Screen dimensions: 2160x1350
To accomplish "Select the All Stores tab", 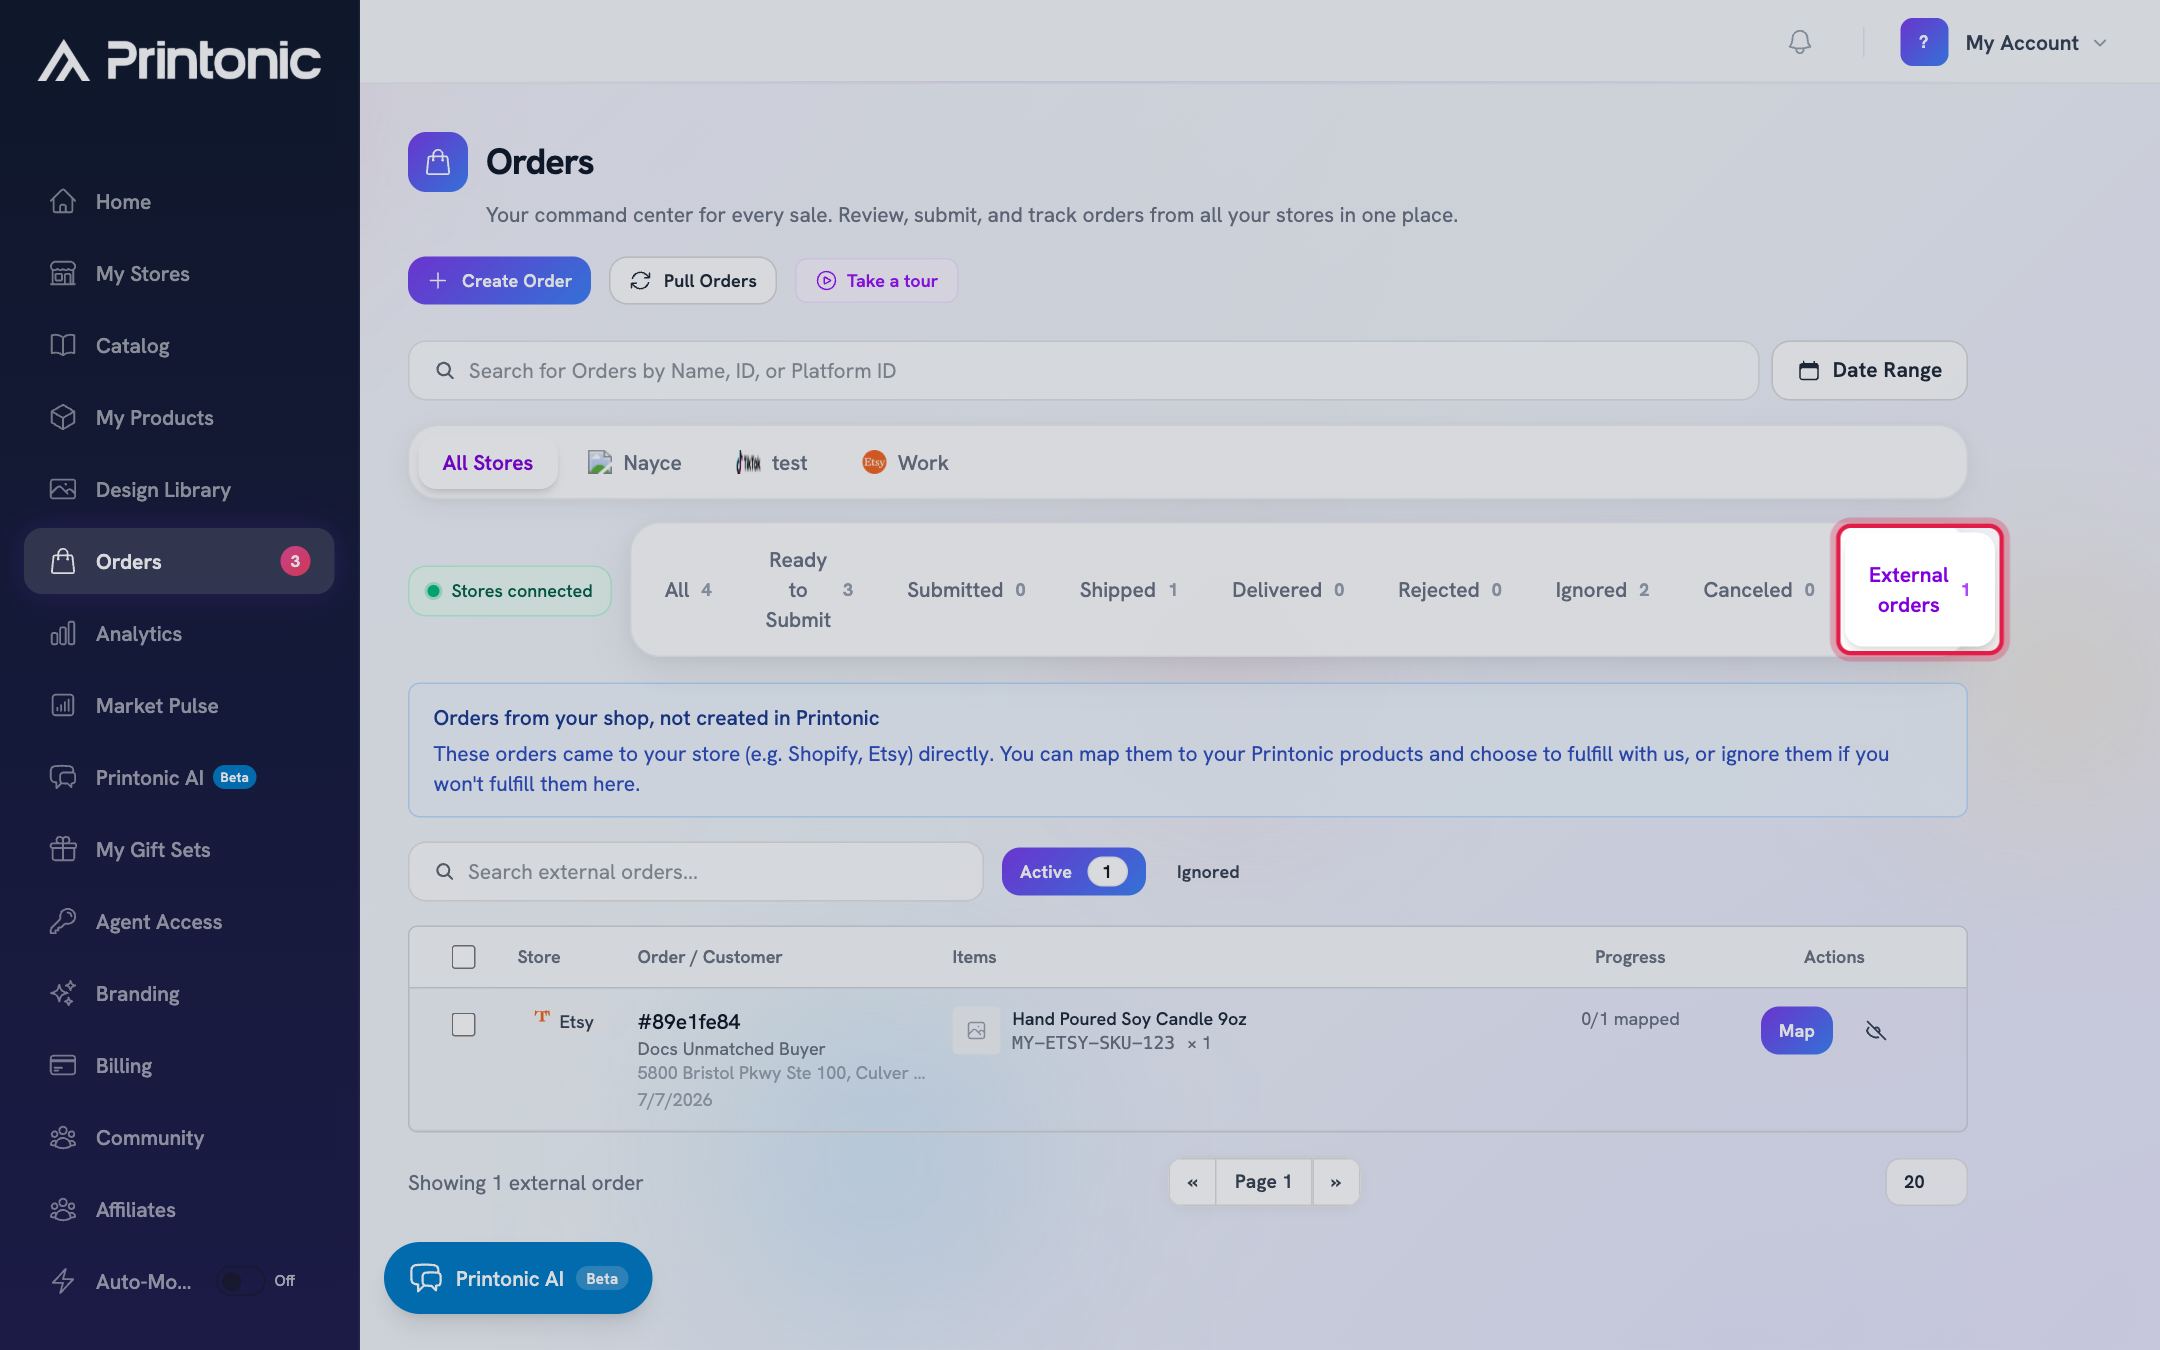I will click(488, 463).
